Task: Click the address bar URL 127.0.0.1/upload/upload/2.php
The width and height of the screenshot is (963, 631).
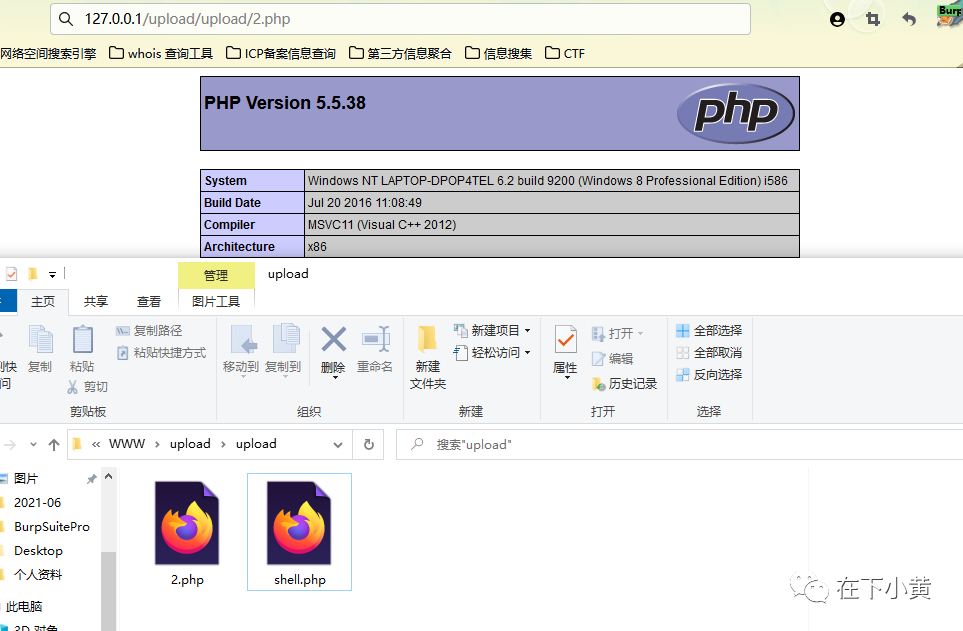Action: 187,19
